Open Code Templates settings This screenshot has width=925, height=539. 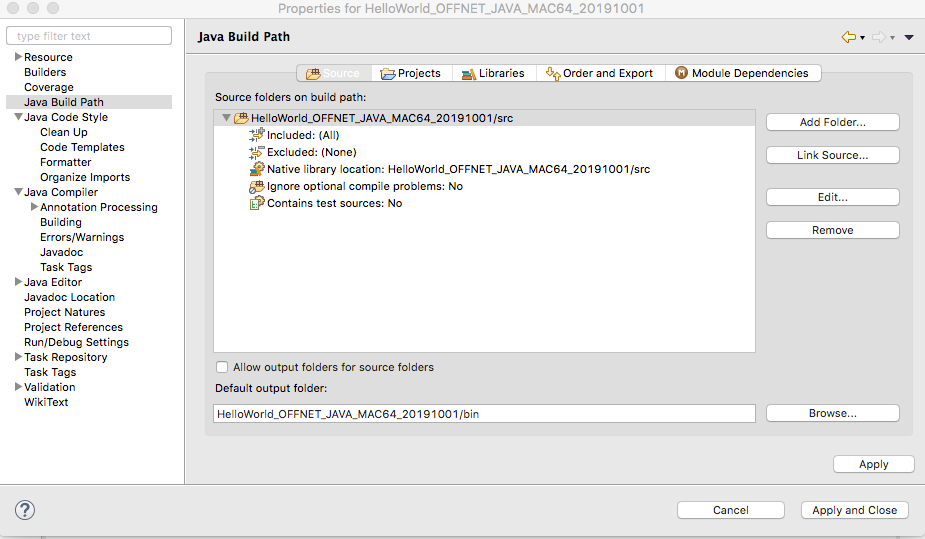point(83,147)
